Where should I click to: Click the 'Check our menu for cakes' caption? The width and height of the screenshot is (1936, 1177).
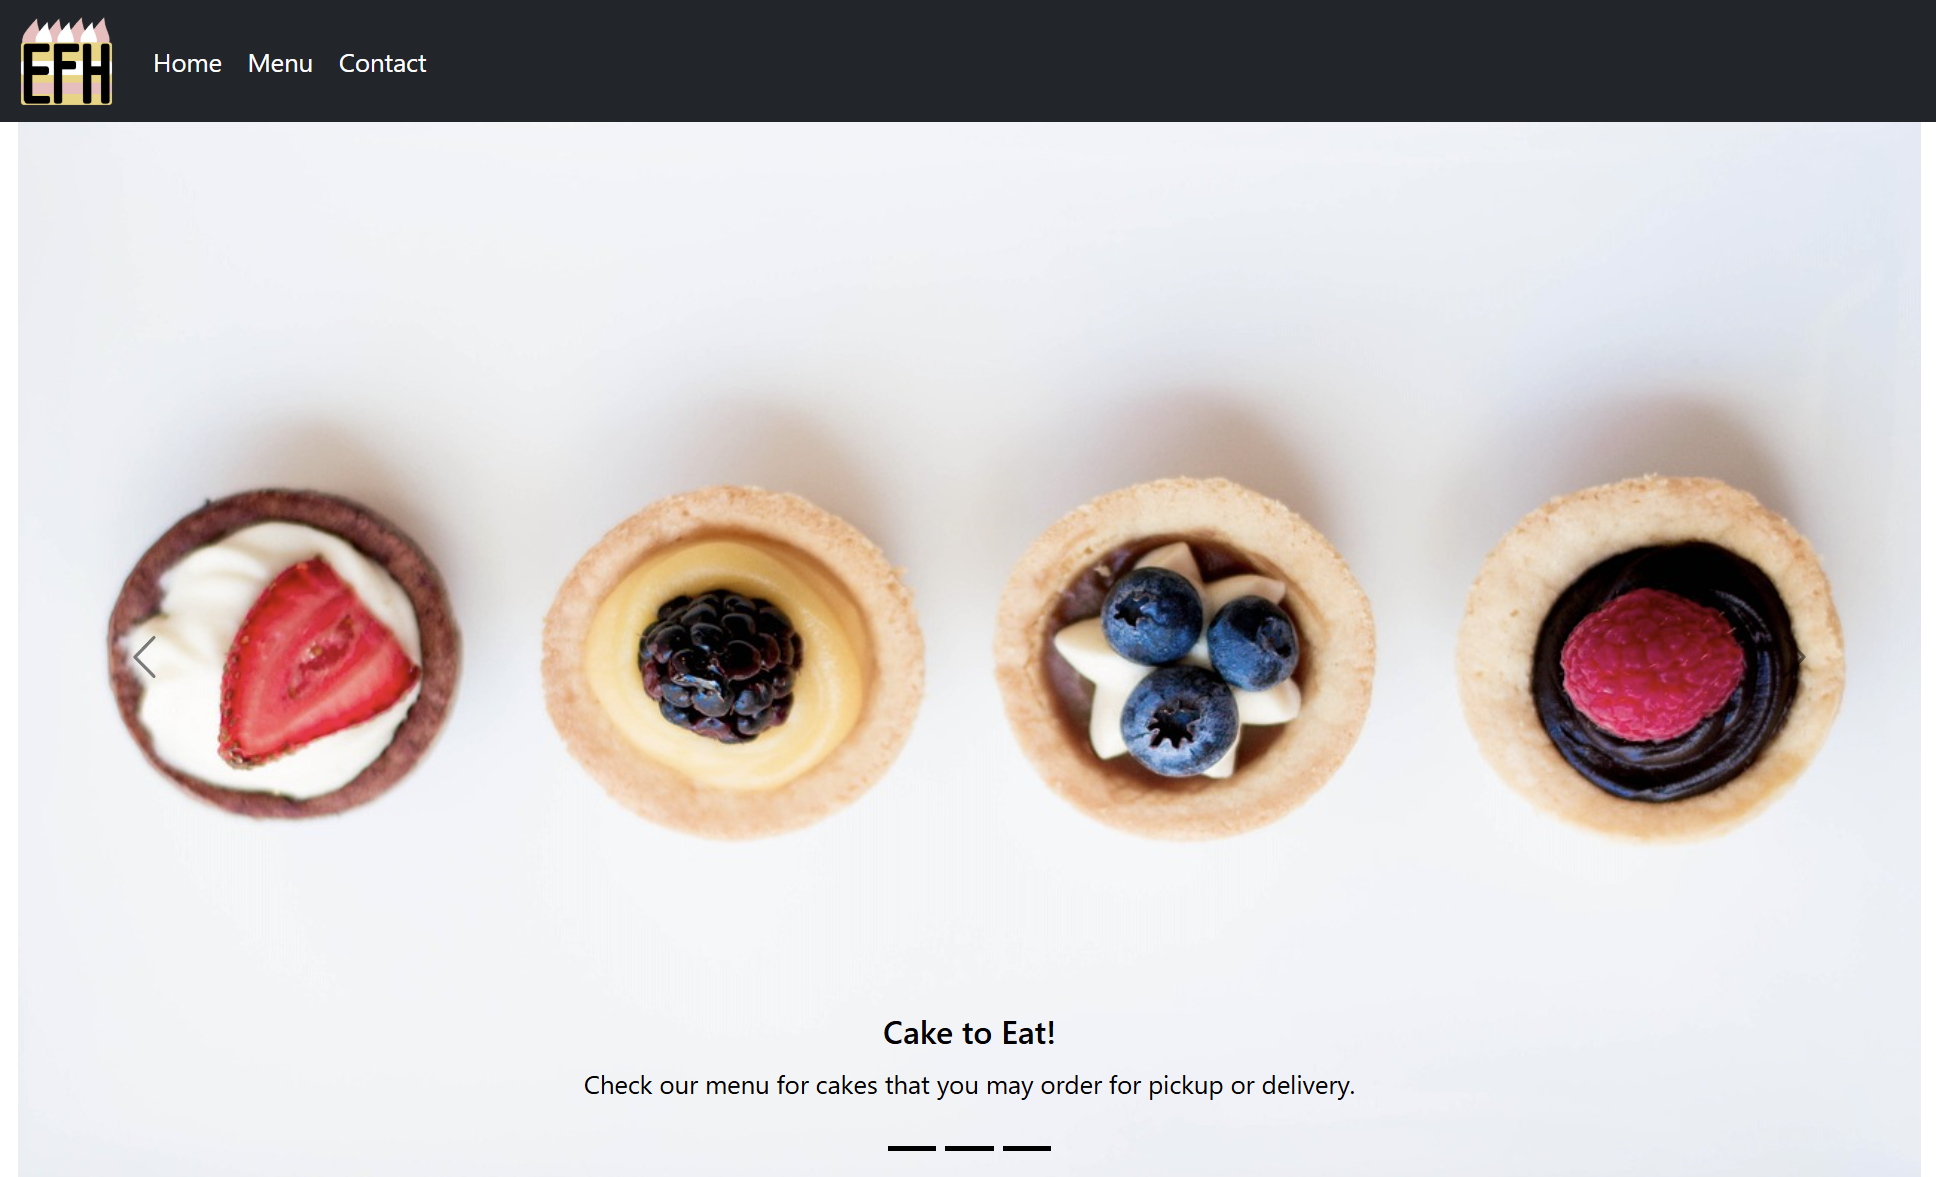coord(969,1085)
